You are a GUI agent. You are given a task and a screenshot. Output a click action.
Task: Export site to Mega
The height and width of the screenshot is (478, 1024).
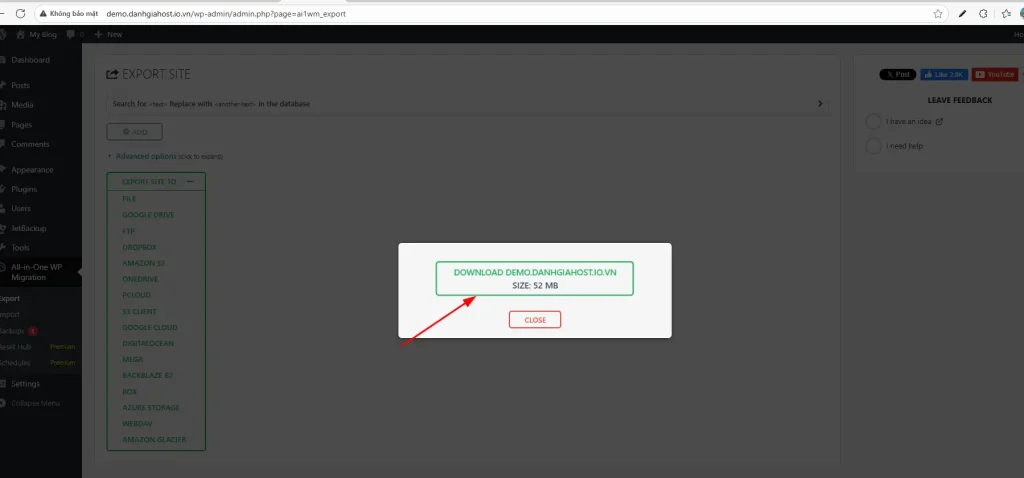133,359
